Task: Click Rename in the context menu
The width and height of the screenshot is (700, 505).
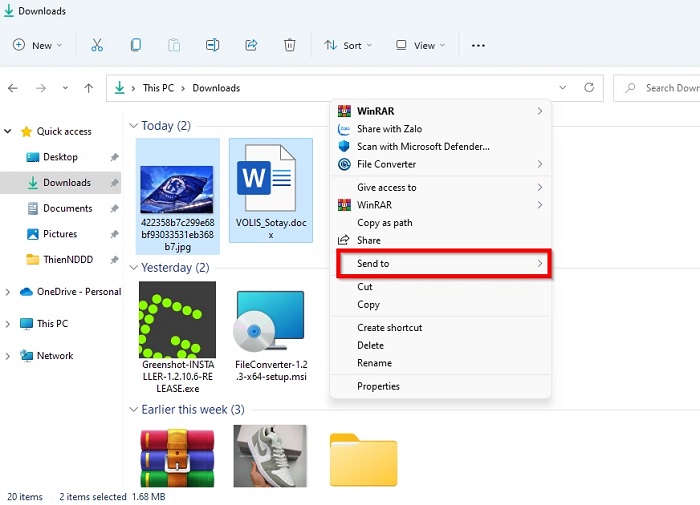Action: point(441,363)
